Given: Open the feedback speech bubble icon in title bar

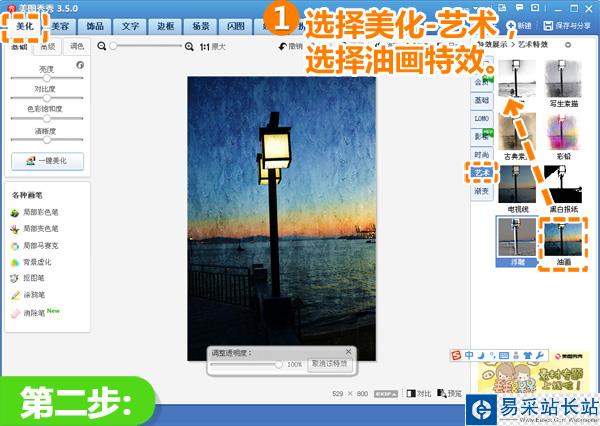Looking at the screenshot, I should pos(519,7).
